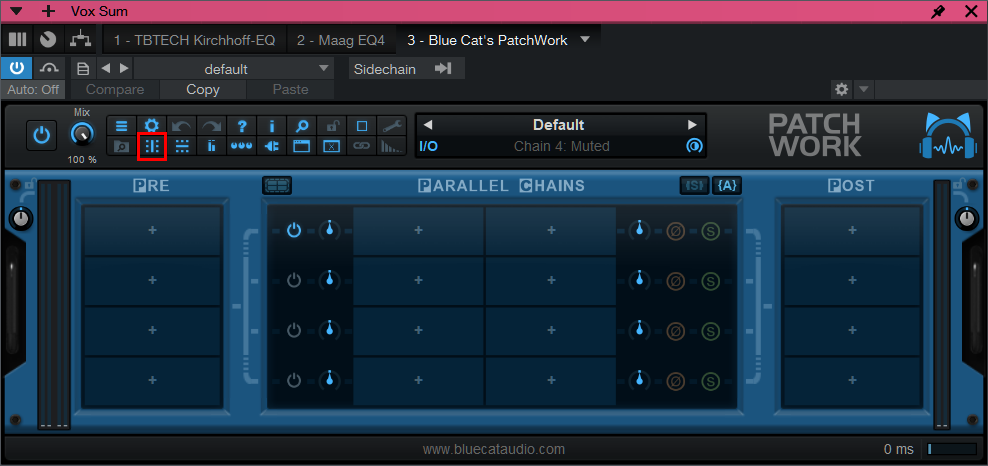Open the preset folder search icon

(x=122, y=146)
